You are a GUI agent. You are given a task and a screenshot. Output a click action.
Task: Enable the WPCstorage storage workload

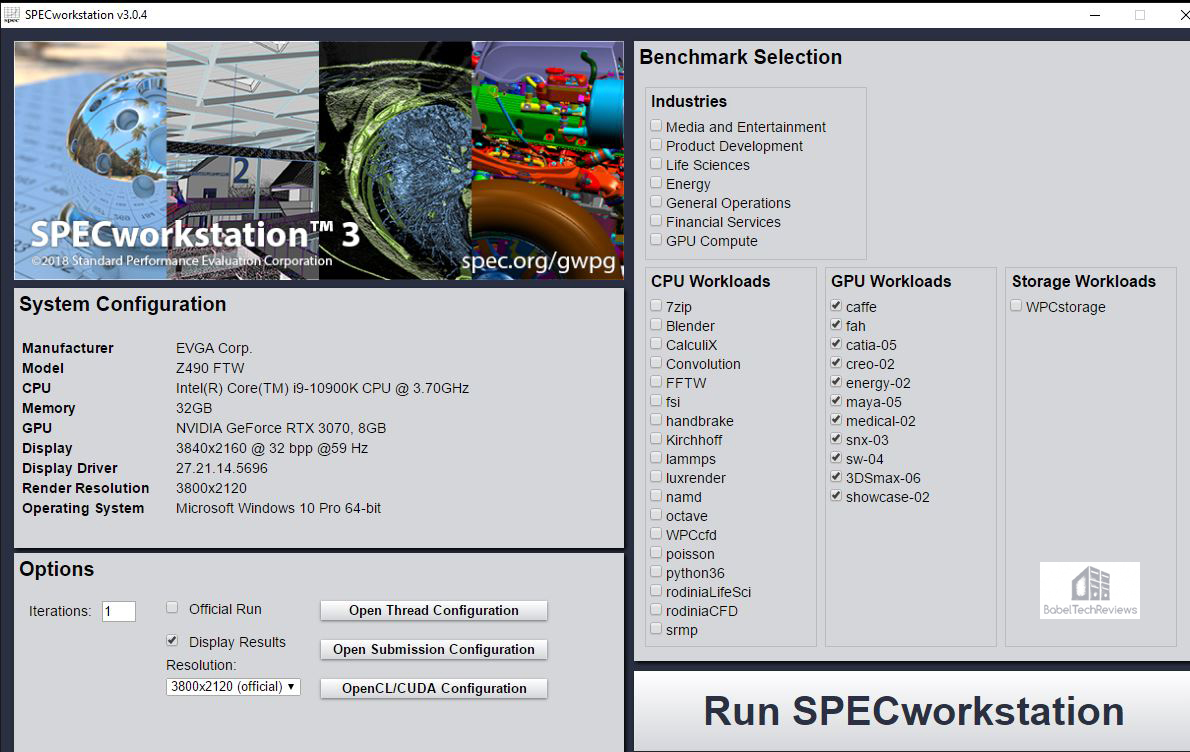[x=1016, y=306]
